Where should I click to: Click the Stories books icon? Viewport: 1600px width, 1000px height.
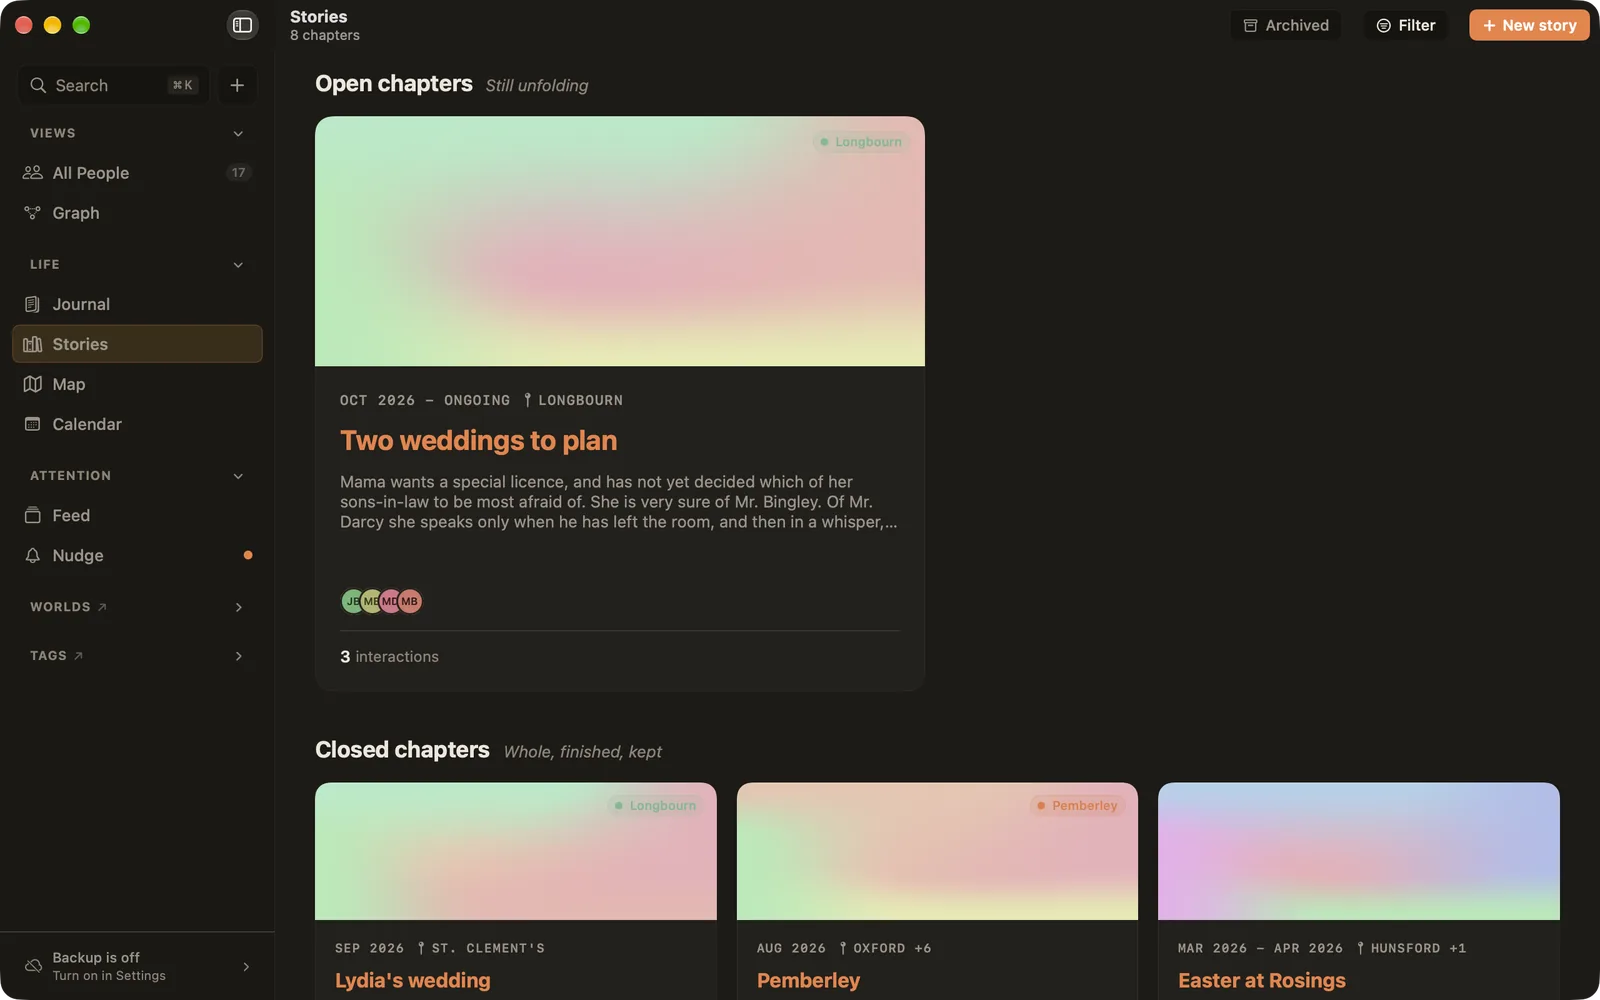coord(32,344)
